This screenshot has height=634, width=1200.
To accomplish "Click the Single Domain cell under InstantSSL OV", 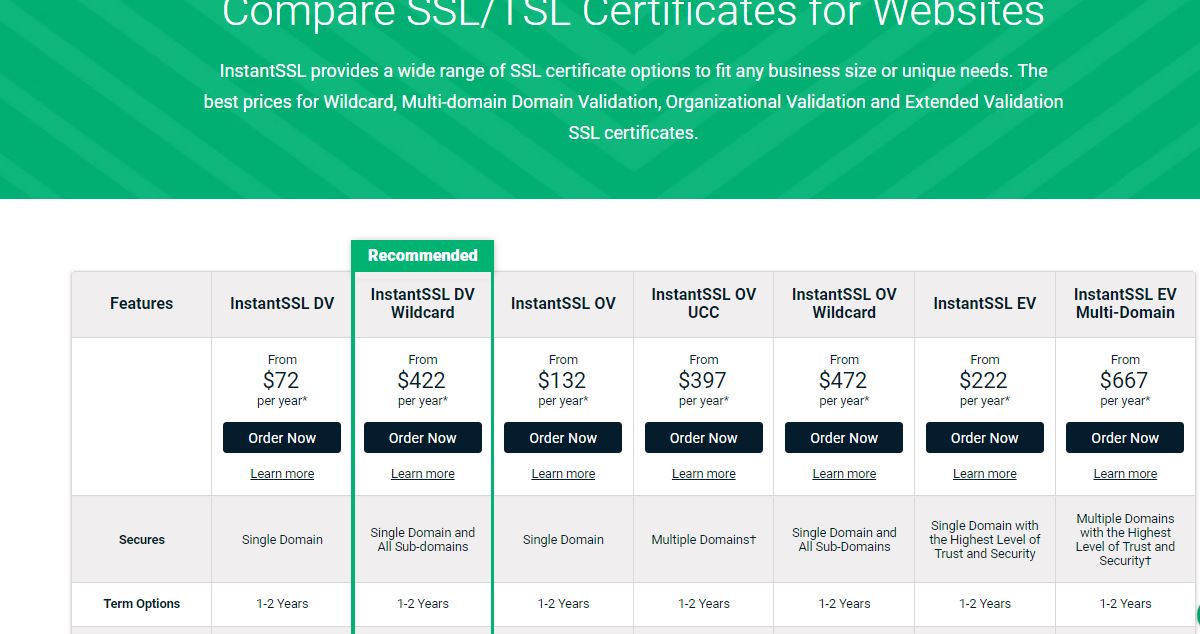I will pyautogui.click(x=563, y=540).
